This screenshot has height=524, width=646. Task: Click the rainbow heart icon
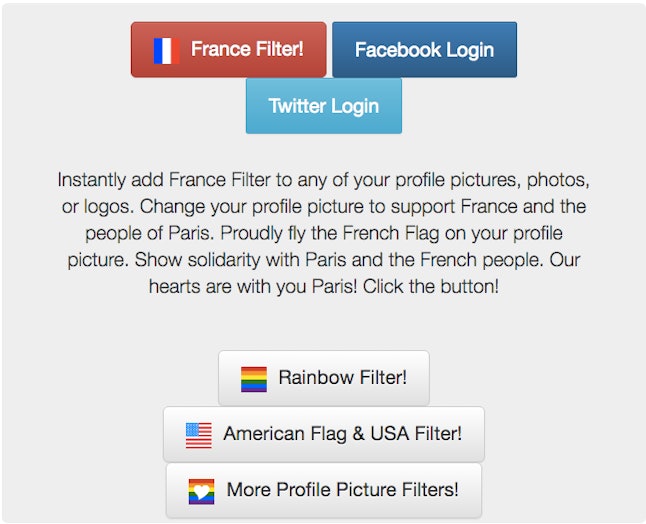click(x=201, y=491)
